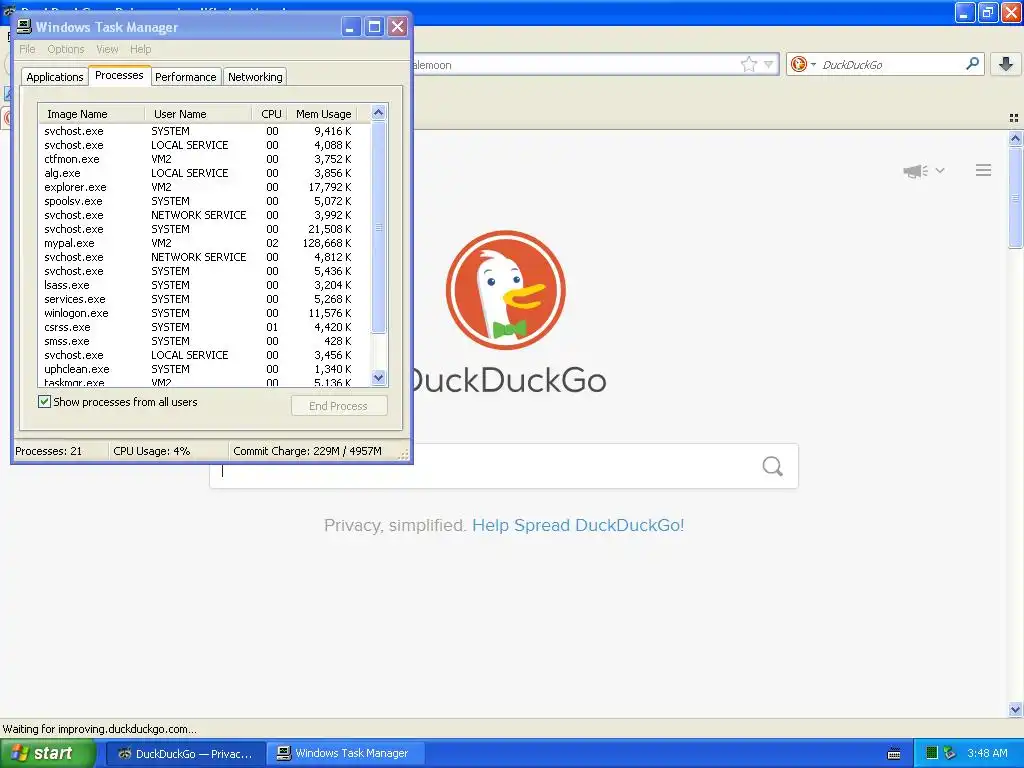This screenshot has height=768, width=1024.
Task: Select the ctfmon.exe process row
Action: coord(204,159)
